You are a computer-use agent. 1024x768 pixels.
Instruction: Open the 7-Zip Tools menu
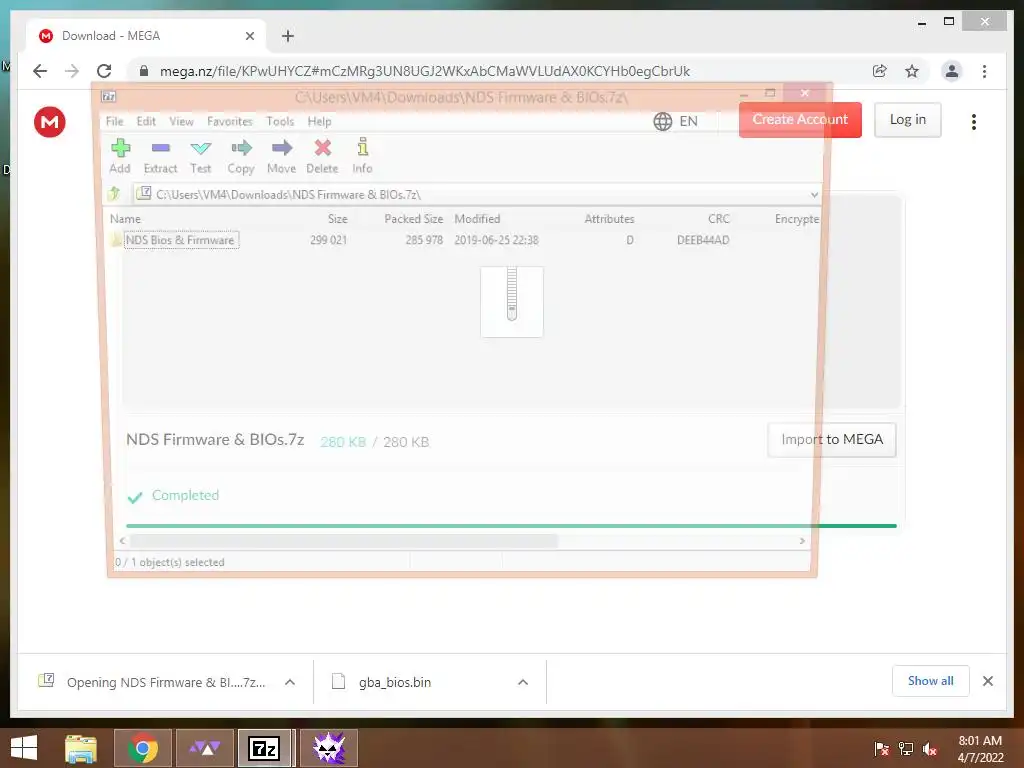(x=280, y=121)
